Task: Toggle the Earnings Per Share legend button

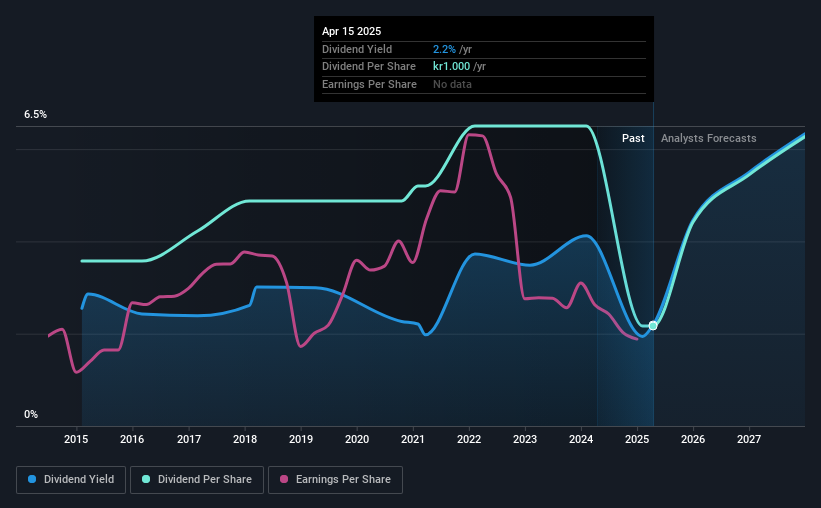Action: click(335, 480)
